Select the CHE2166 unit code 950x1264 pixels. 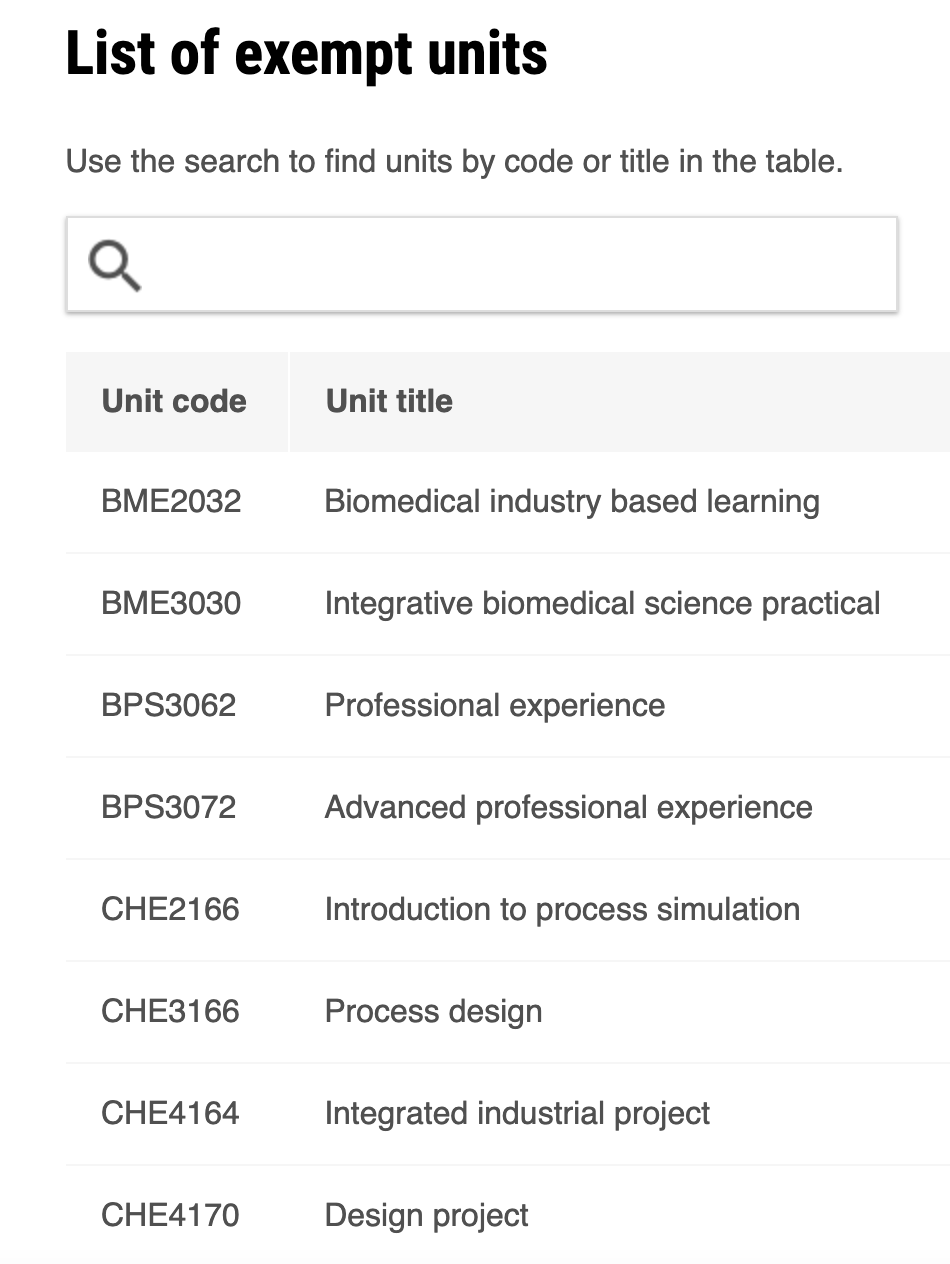[x=170, y=909]
